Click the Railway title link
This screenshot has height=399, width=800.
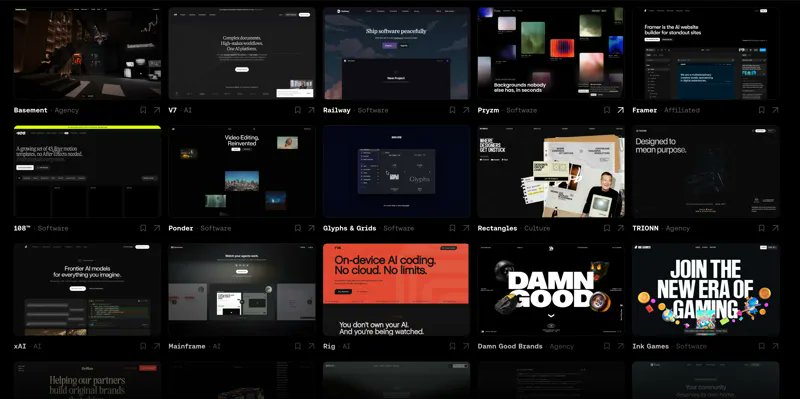click(x=337, y=110)
